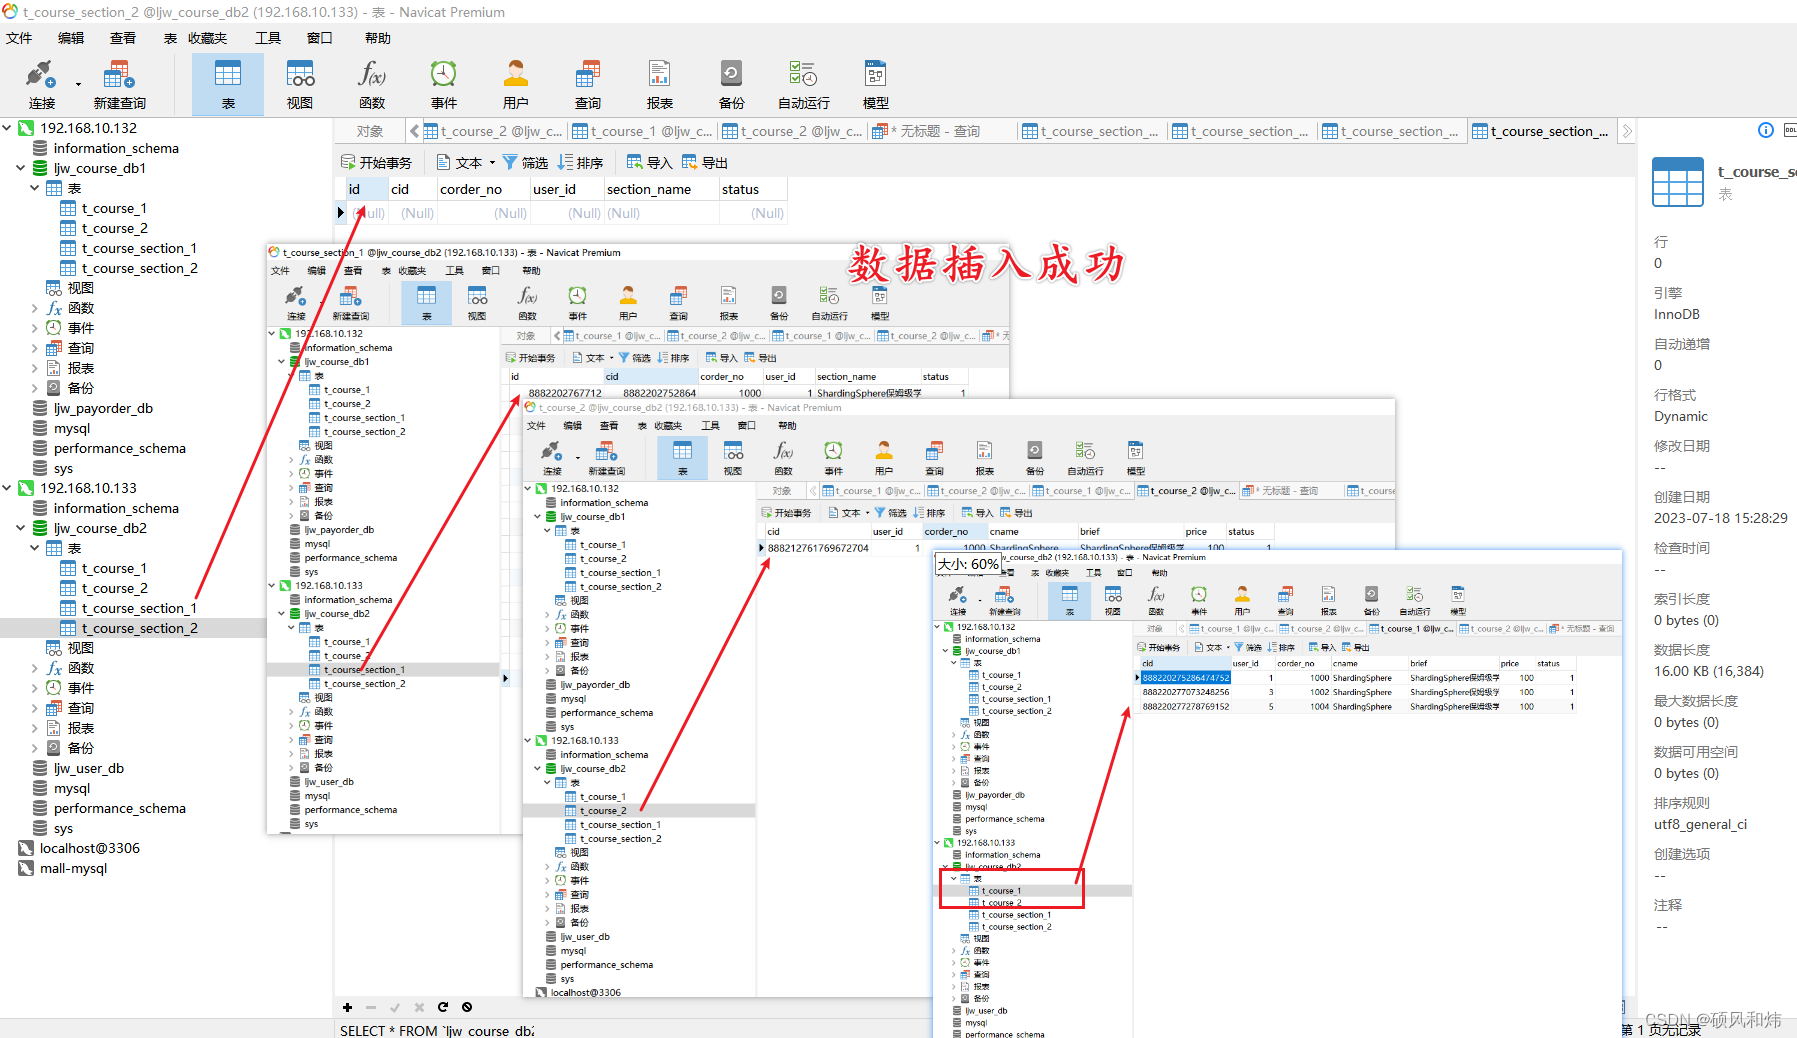The height and width of the screenshot is (1038, 1797).
Task: Open the 事件 (Event) clock icon
Action: click(x=444, y=84)
